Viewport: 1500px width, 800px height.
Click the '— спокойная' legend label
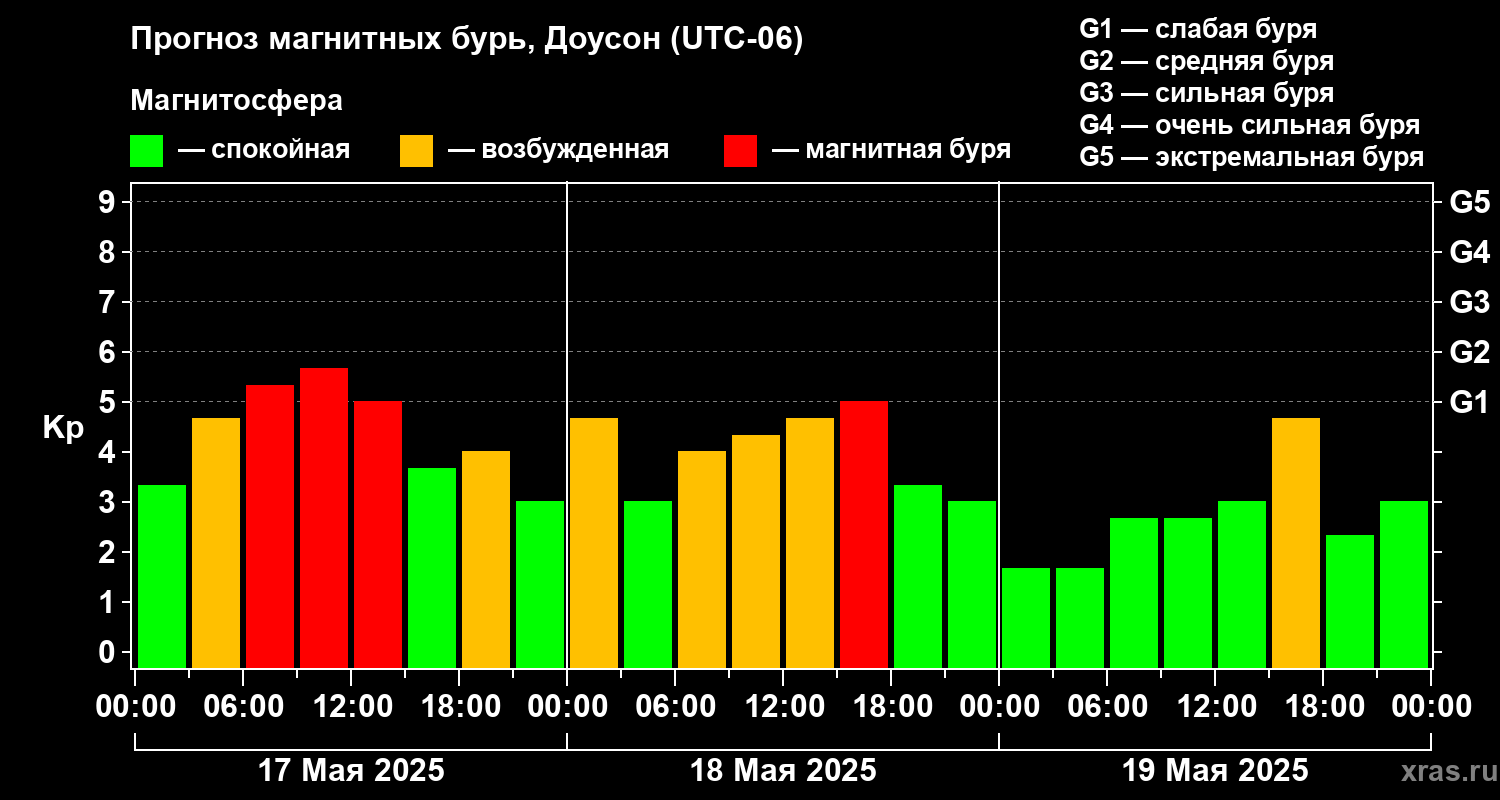tap(264, 150)
